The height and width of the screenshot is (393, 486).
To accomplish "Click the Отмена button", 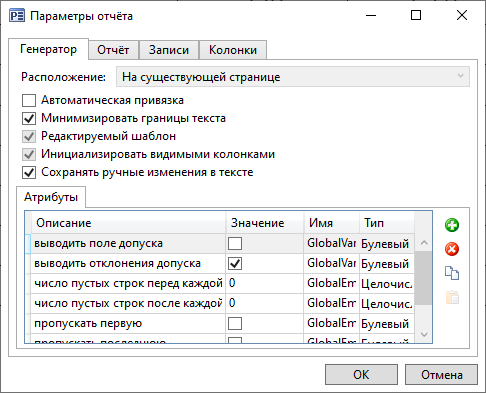I will click(x=441, y=375).
